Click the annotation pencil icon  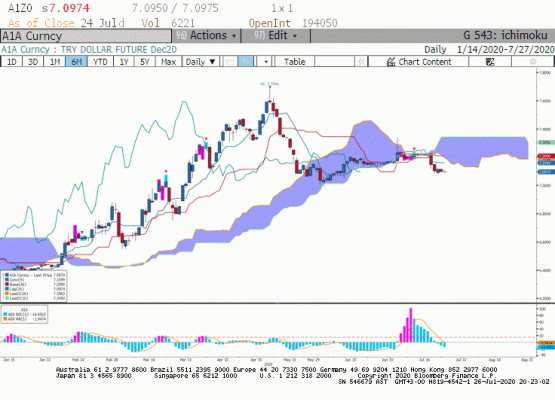click(490, 62)
